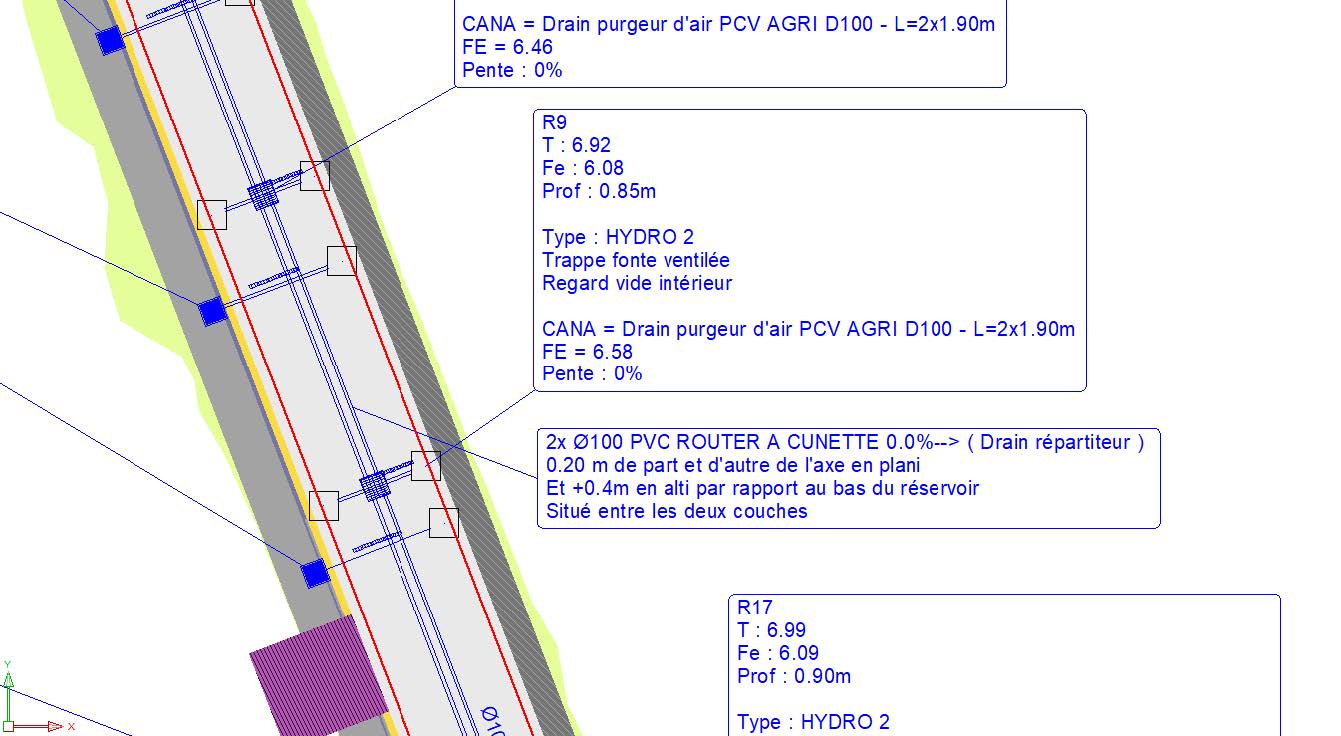This screenshot has height=736, width=1341.
Task: Pick the lower blue grid-hatched manhole symbol
Action: tap(374, 486)
